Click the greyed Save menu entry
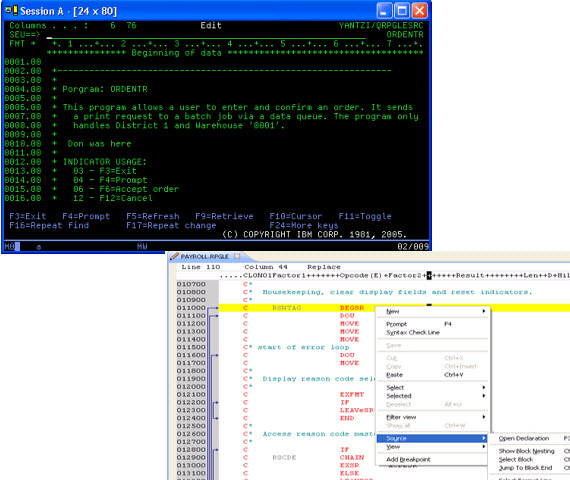 [x=433, y=345]
